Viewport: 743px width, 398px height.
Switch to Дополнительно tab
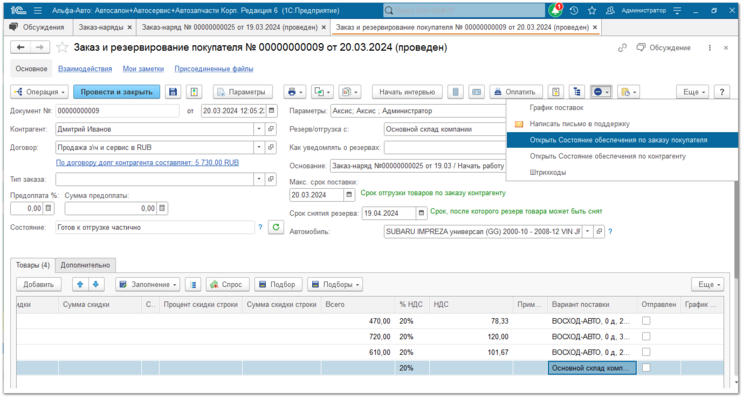pos(85,265)
